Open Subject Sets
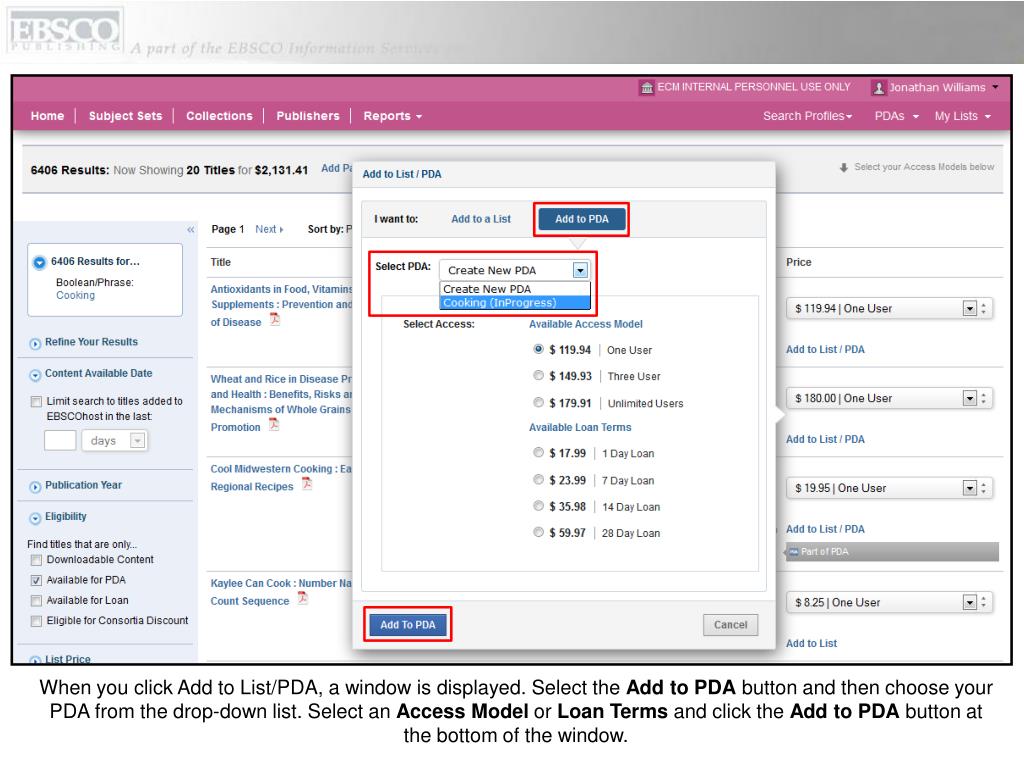The image size is (1024, 768). click(x=125, y=116)
